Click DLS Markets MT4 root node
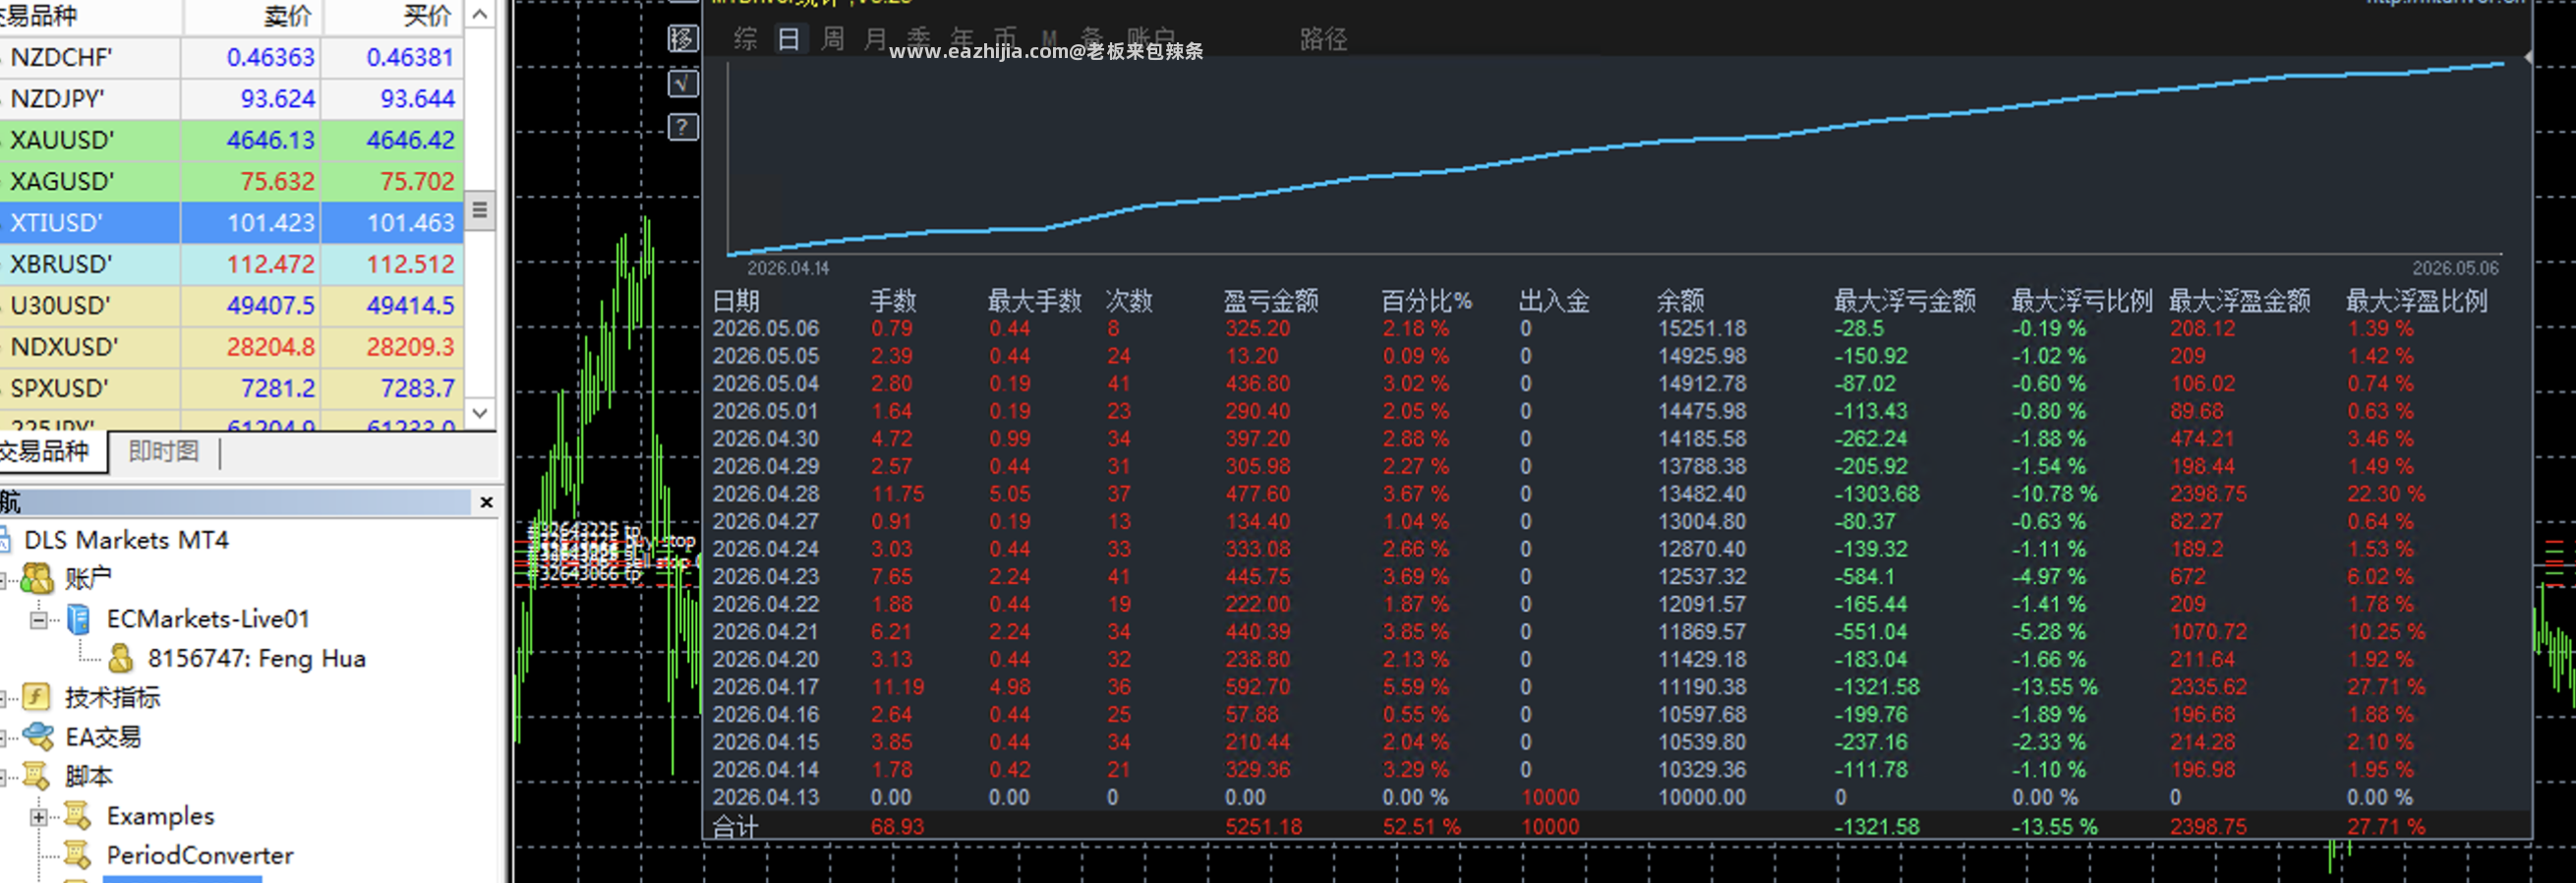 (126, 540)
